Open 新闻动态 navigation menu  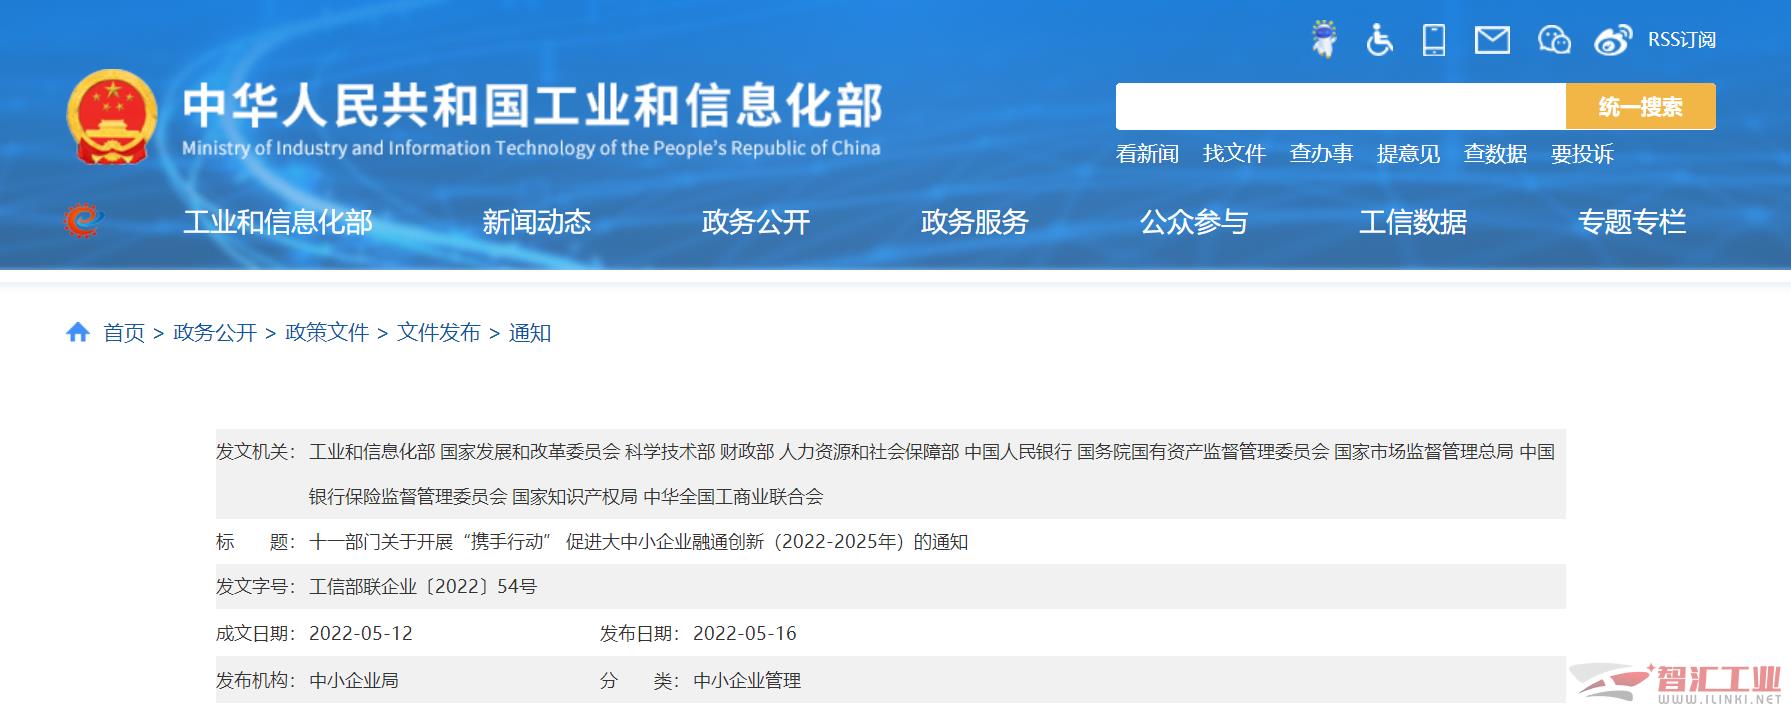pyautogui.click(x=537, y=222)
